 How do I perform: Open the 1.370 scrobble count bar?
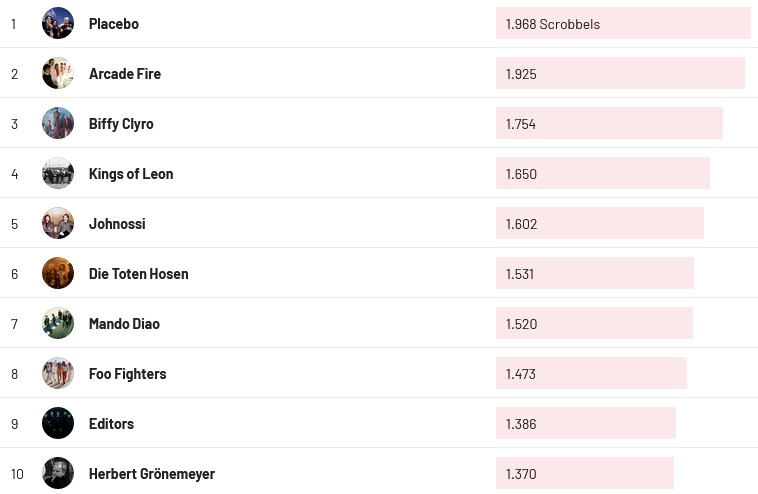[x=584, y=473]
